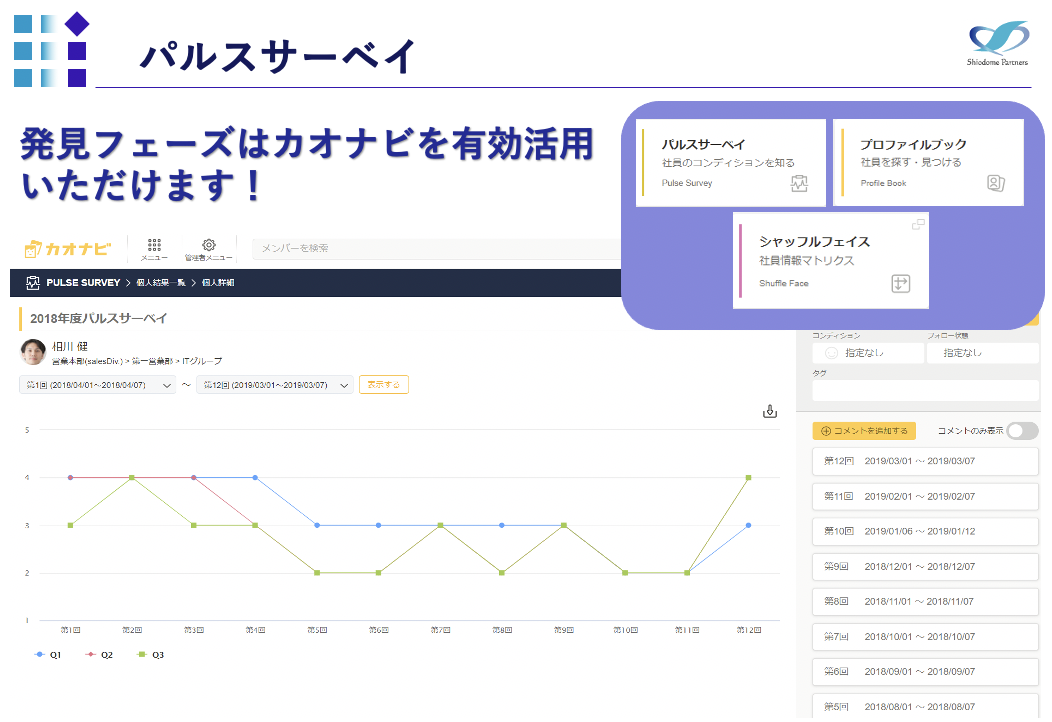Viewport: 1052px width, 722px height.
Task: Click the Shiodome Partners logo
Action: (998, 44)
